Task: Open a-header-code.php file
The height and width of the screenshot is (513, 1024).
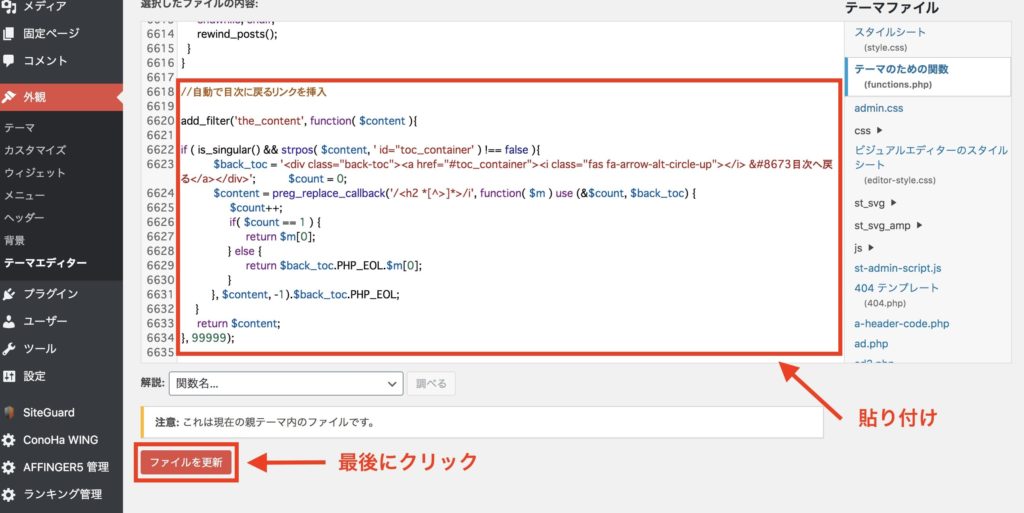Action: pos(902,324)
